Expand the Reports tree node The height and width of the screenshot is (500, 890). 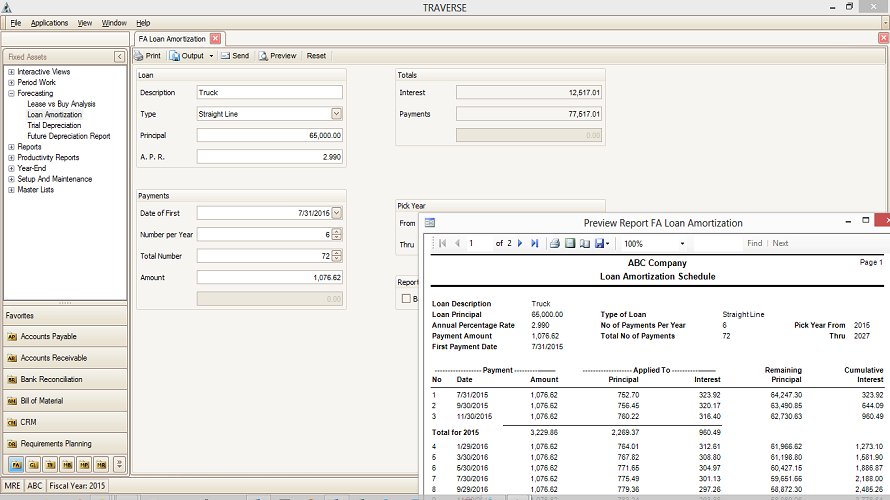[11, 147]
